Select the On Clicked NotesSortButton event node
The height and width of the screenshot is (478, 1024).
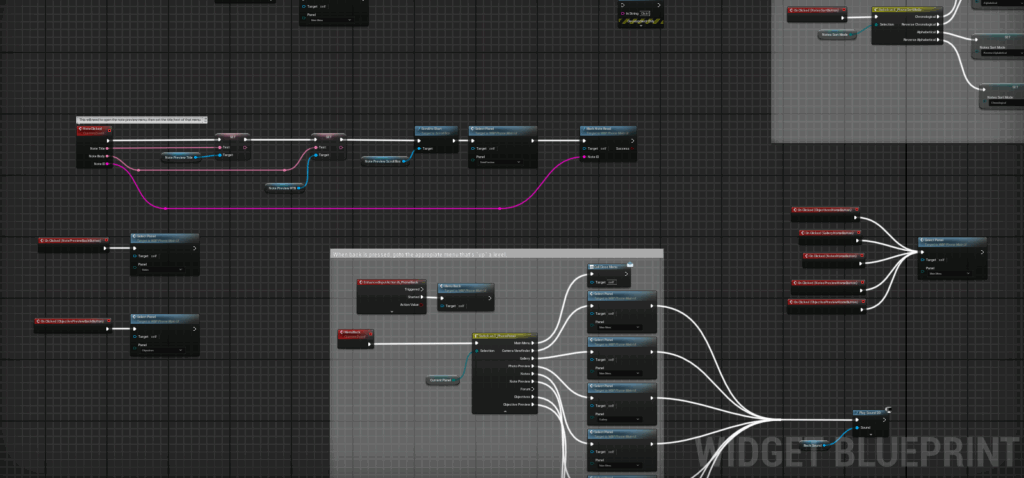point(815,12)
